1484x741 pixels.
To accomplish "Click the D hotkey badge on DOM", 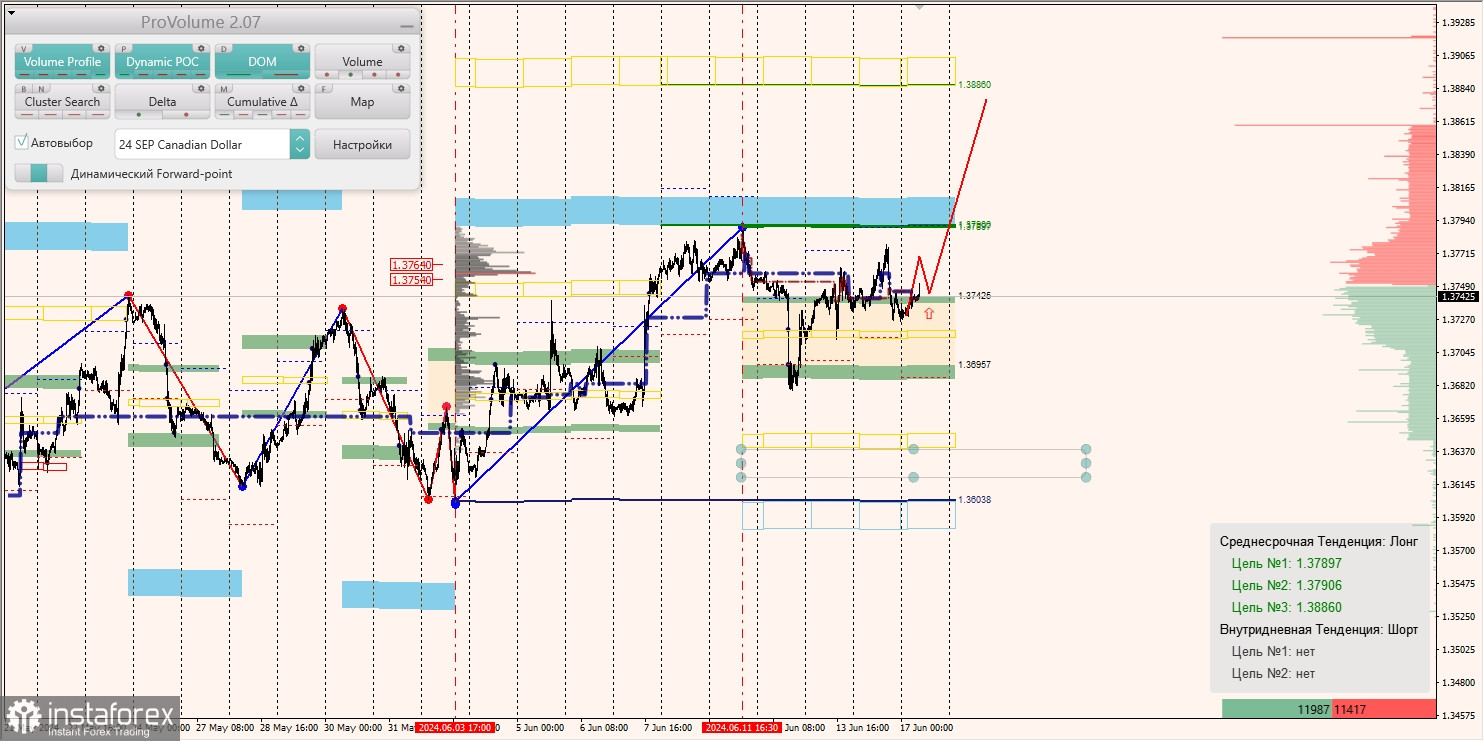I will [224, 49].
